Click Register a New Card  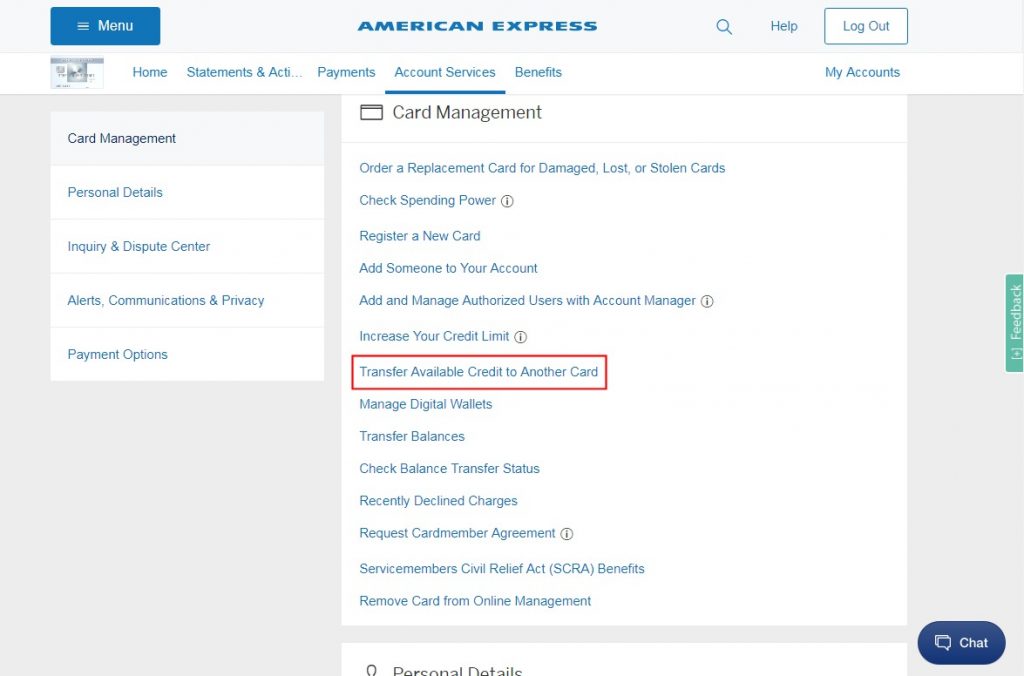pos(419,236)
